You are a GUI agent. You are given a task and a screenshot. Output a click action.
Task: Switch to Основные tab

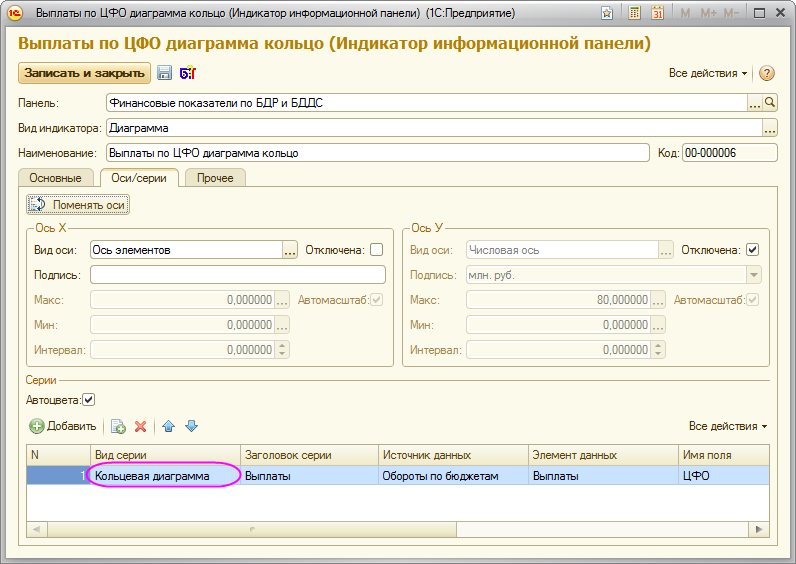coord(55,178)
